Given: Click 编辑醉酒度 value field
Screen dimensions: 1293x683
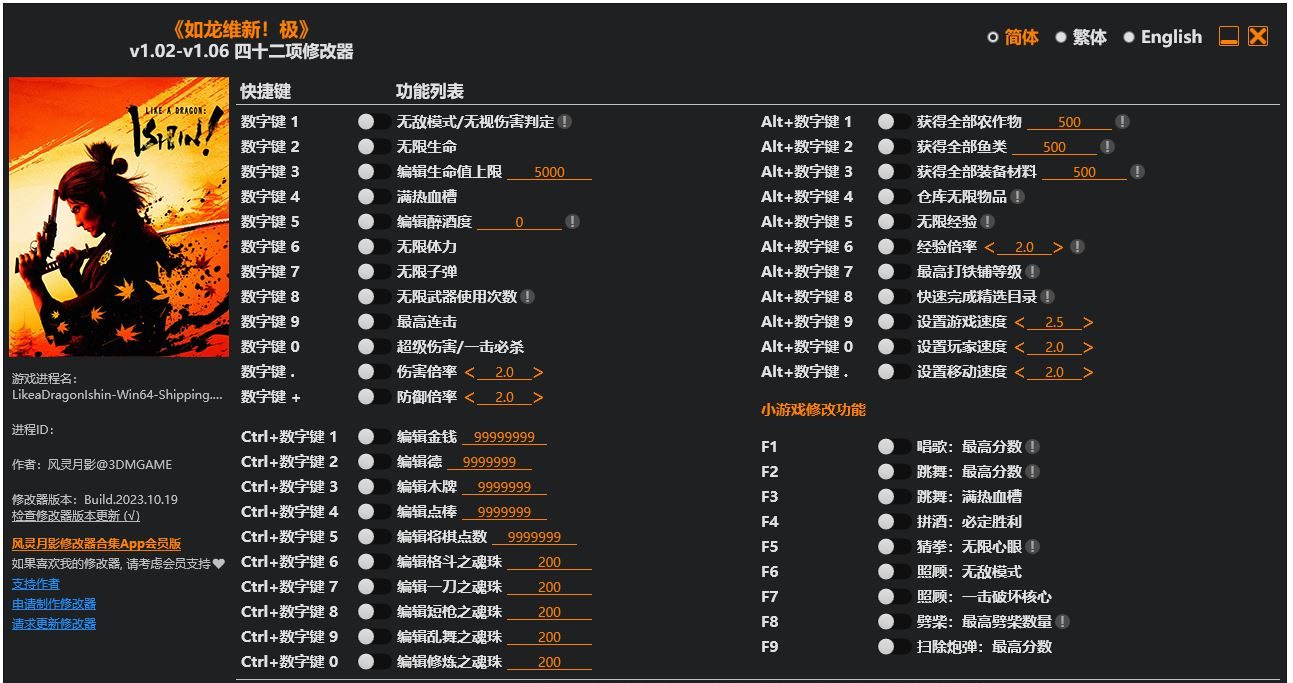Looking at the screenshot, I should (519, 222).
